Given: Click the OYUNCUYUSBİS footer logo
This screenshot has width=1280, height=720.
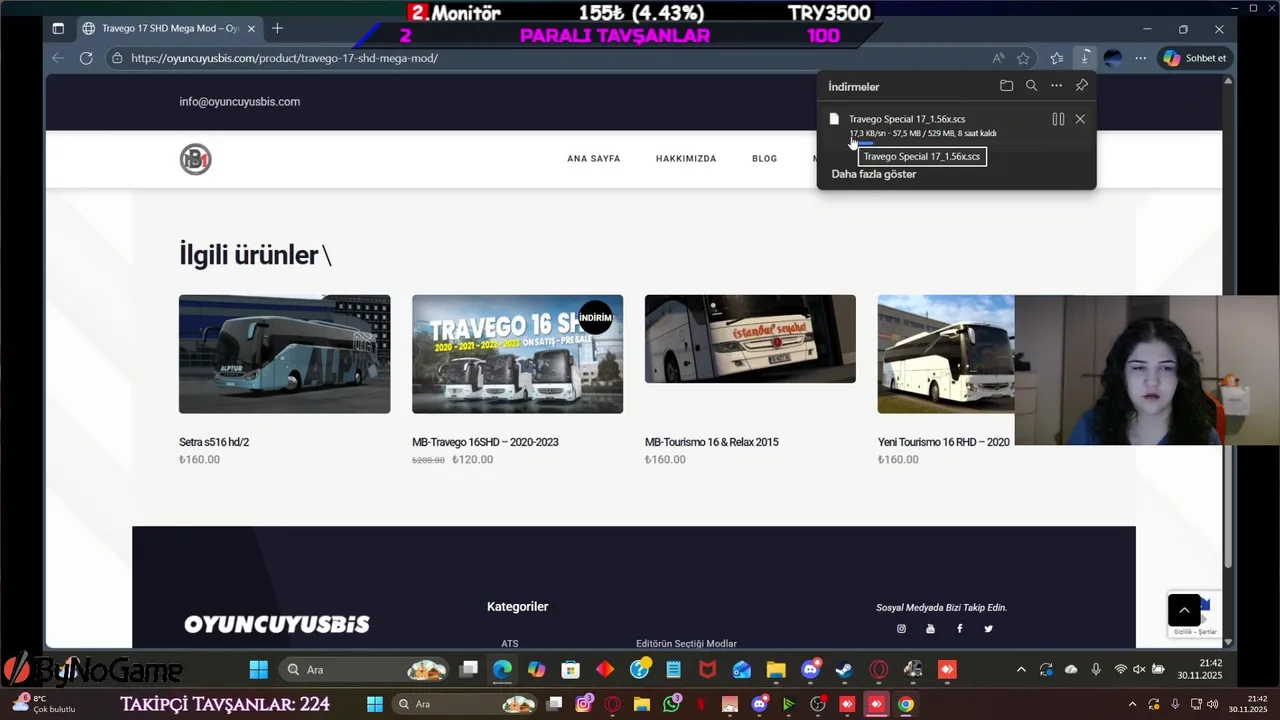Looking at the screenshot, I should (277, 624).
